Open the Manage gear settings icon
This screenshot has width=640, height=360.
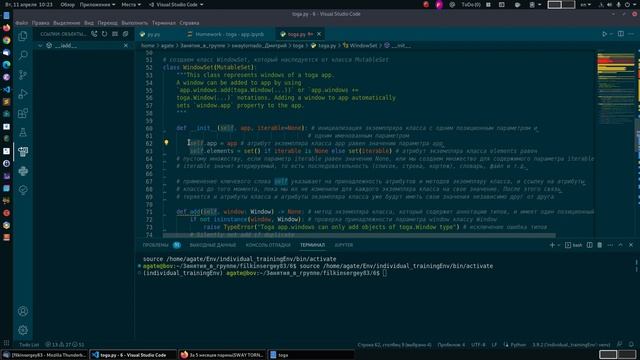23,330
